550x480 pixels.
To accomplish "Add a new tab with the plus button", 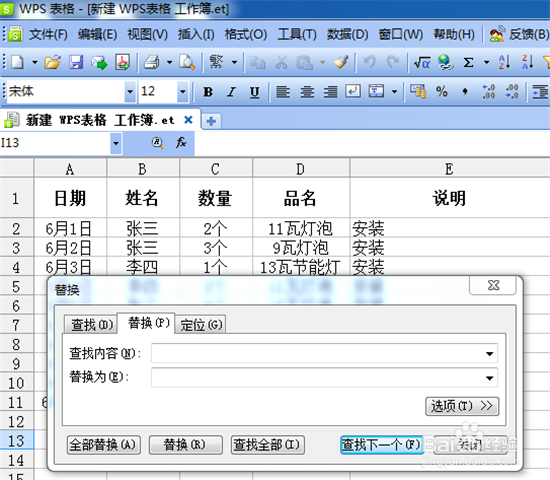I will pyautogui.click(x=211, y=121).
